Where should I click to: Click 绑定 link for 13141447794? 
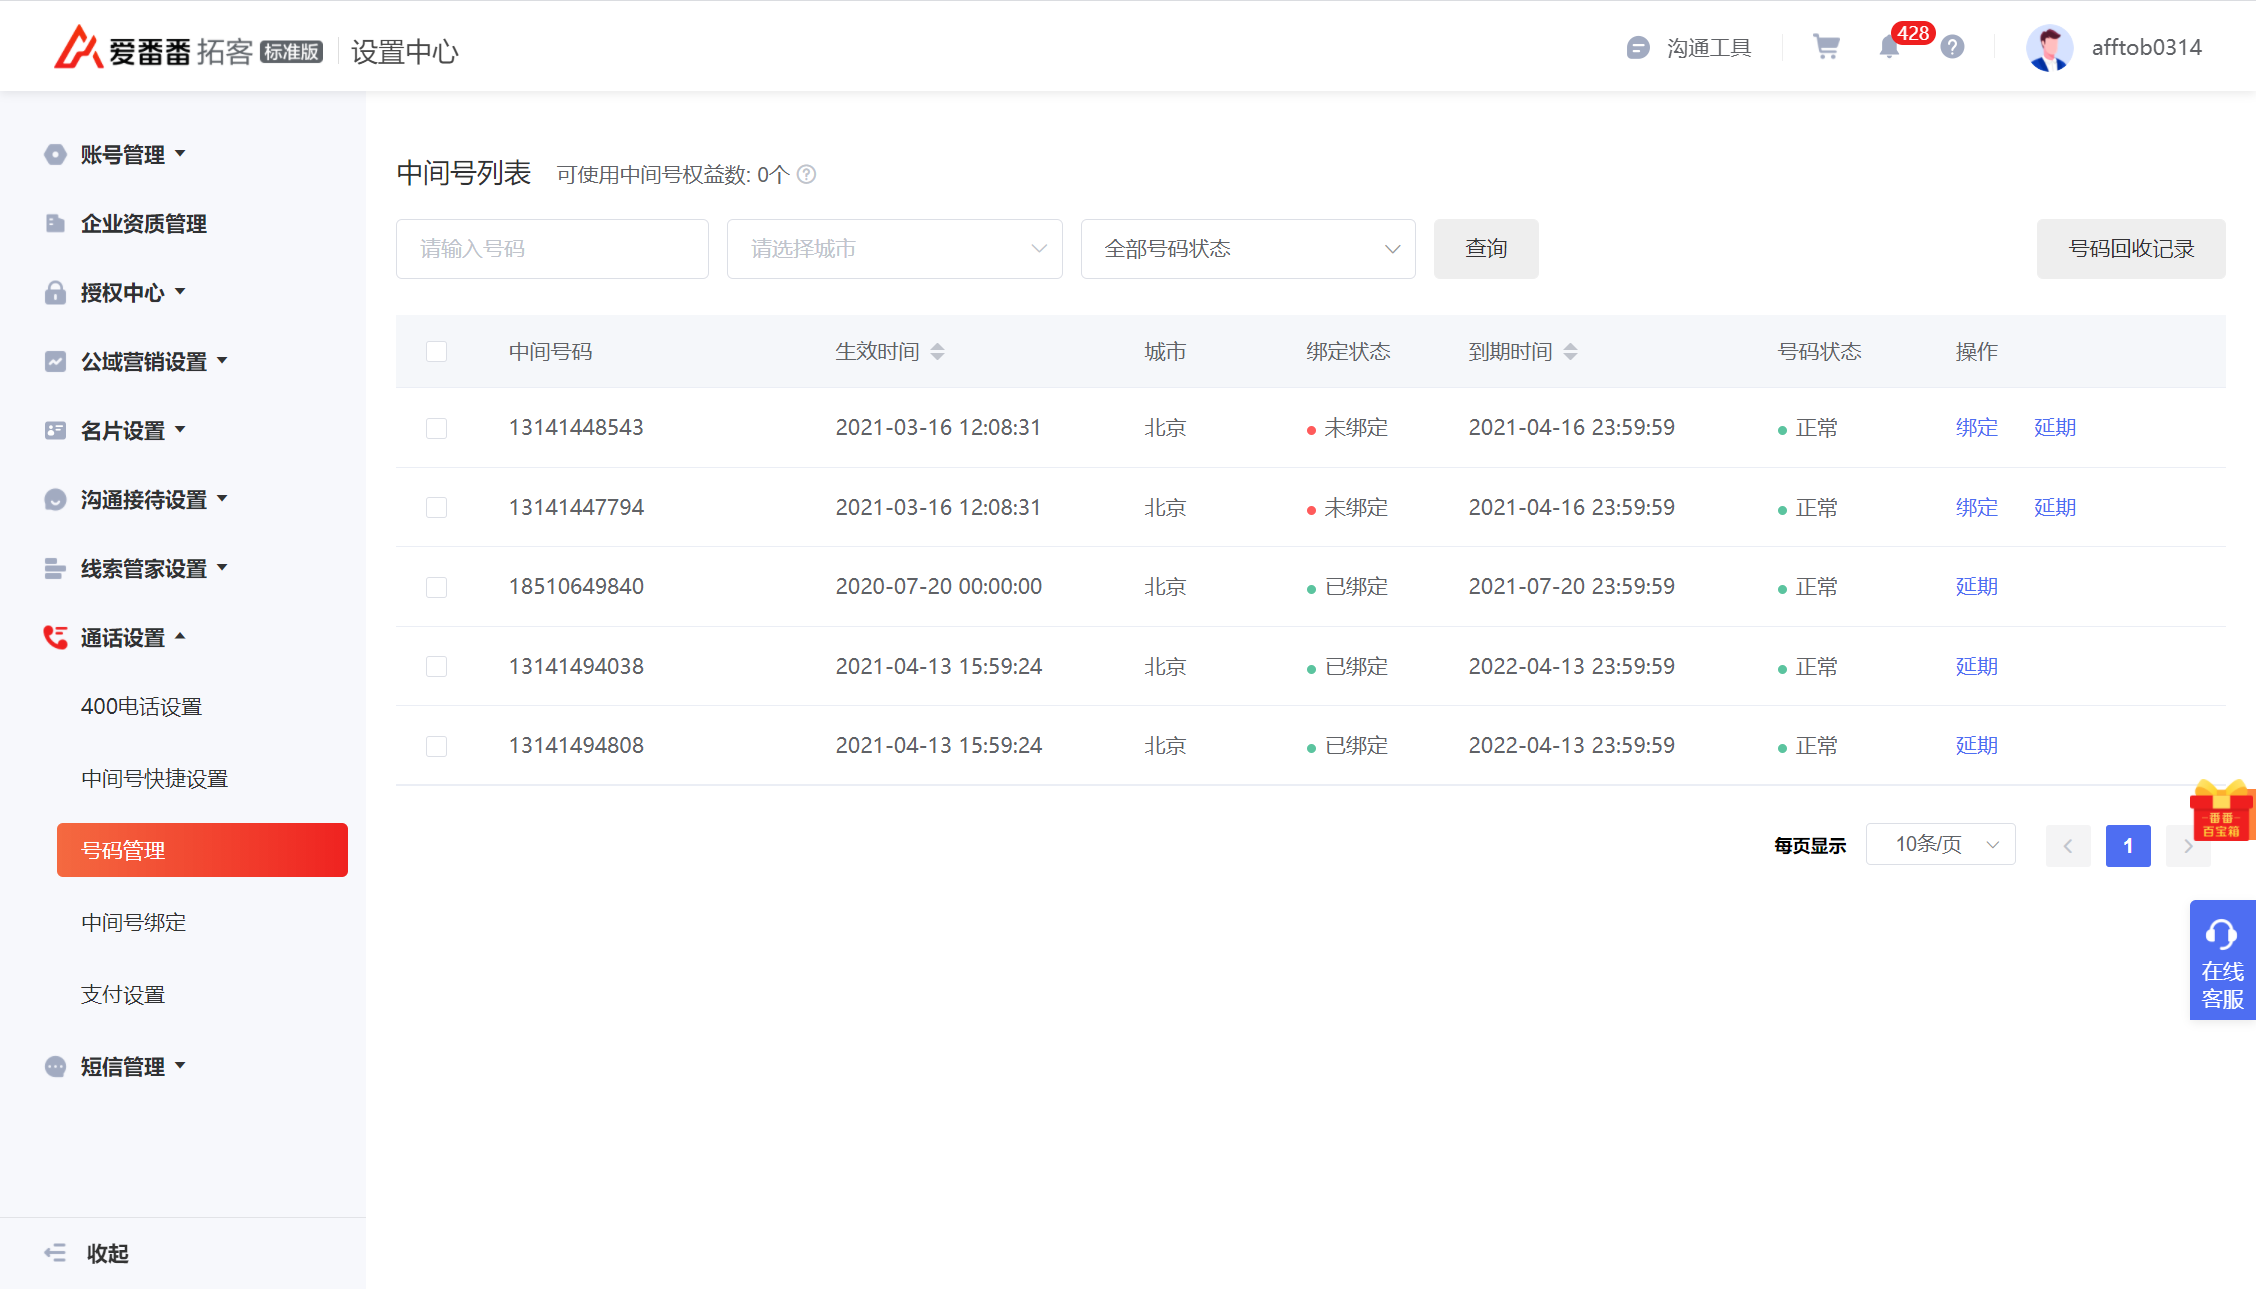(1976, 508)
